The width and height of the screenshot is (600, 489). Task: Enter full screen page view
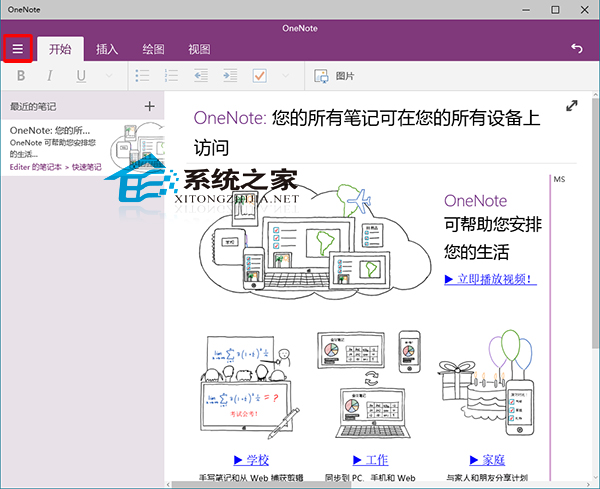[572, 106]
